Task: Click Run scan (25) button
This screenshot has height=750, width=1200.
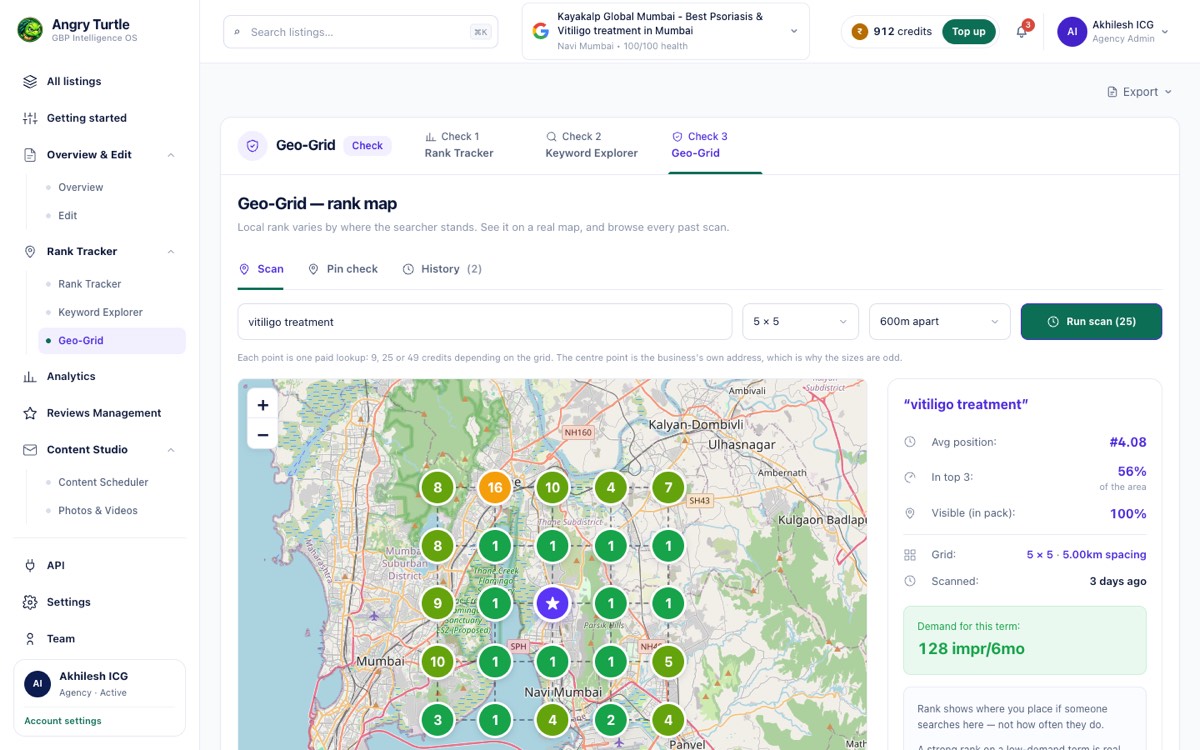Action: (x=1091, y=322)
